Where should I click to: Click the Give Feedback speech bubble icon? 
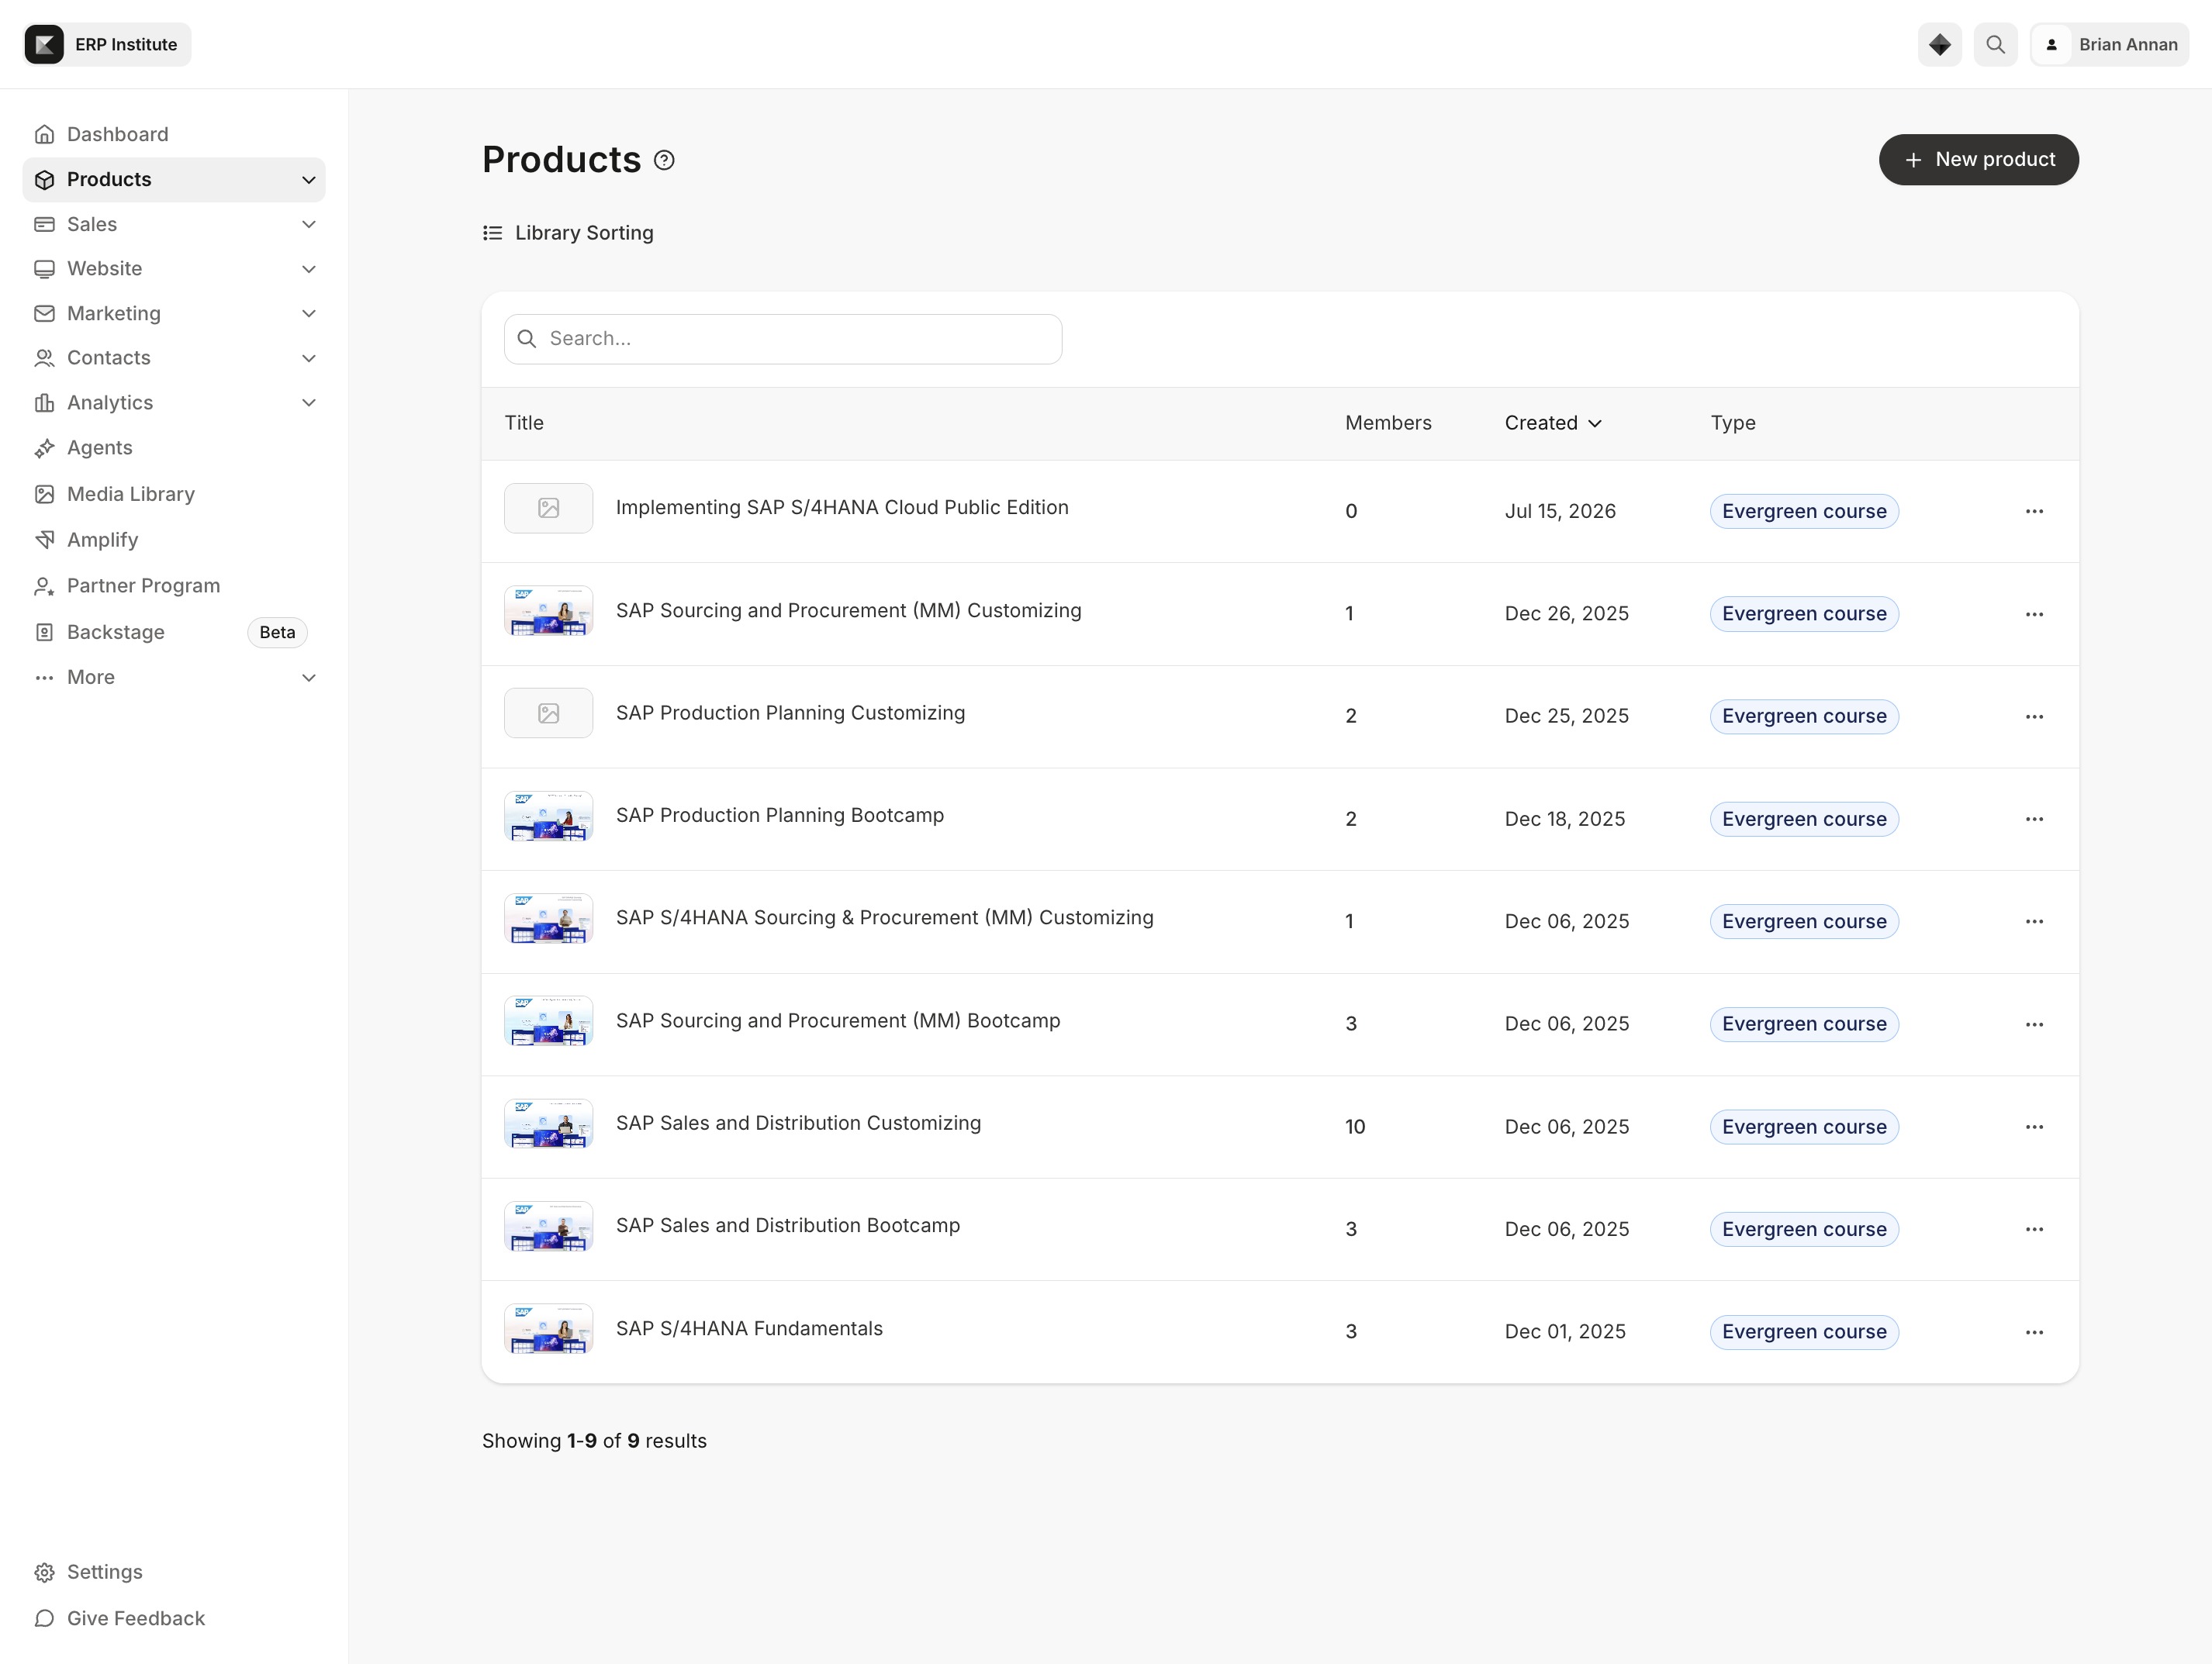point(44,1618)
